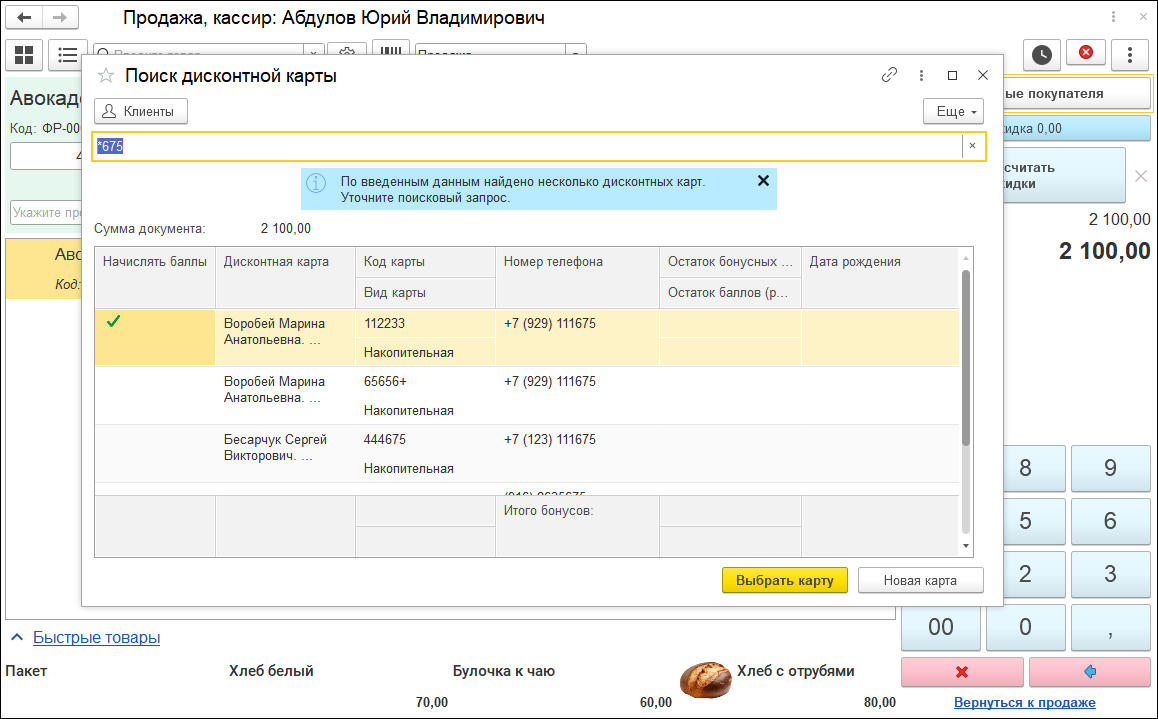Click the back navigation arrow

[x=24, y=18]
